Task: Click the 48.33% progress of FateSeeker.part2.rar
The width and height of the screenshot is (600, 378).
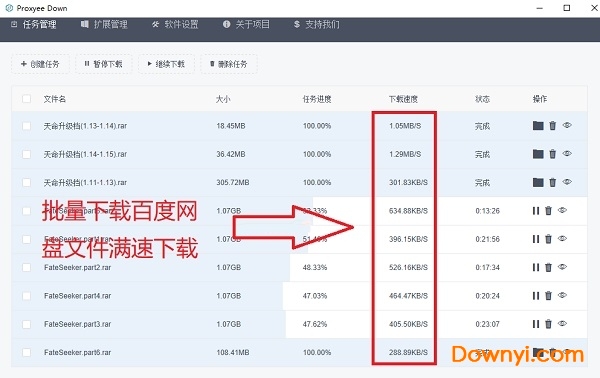Action: (315, 267)
